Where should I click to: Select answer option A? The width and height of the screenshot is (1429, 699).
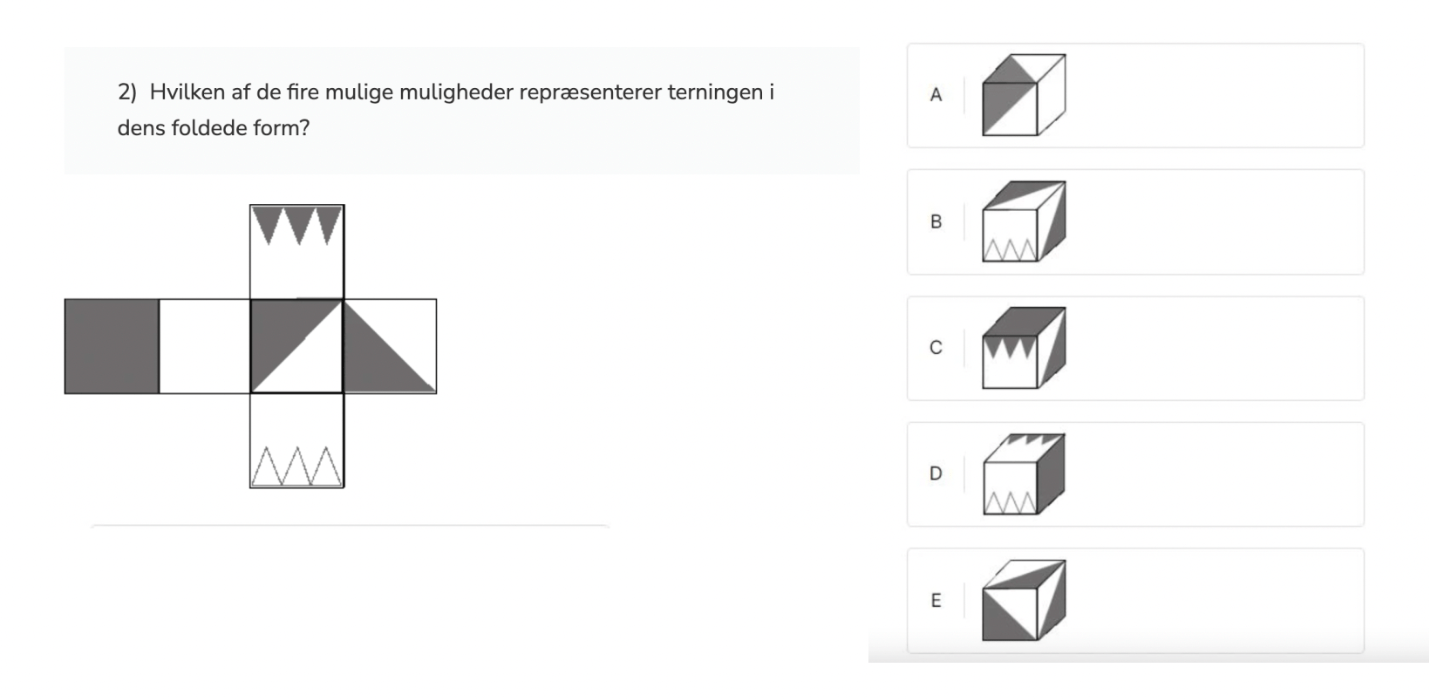(1135, 95)
